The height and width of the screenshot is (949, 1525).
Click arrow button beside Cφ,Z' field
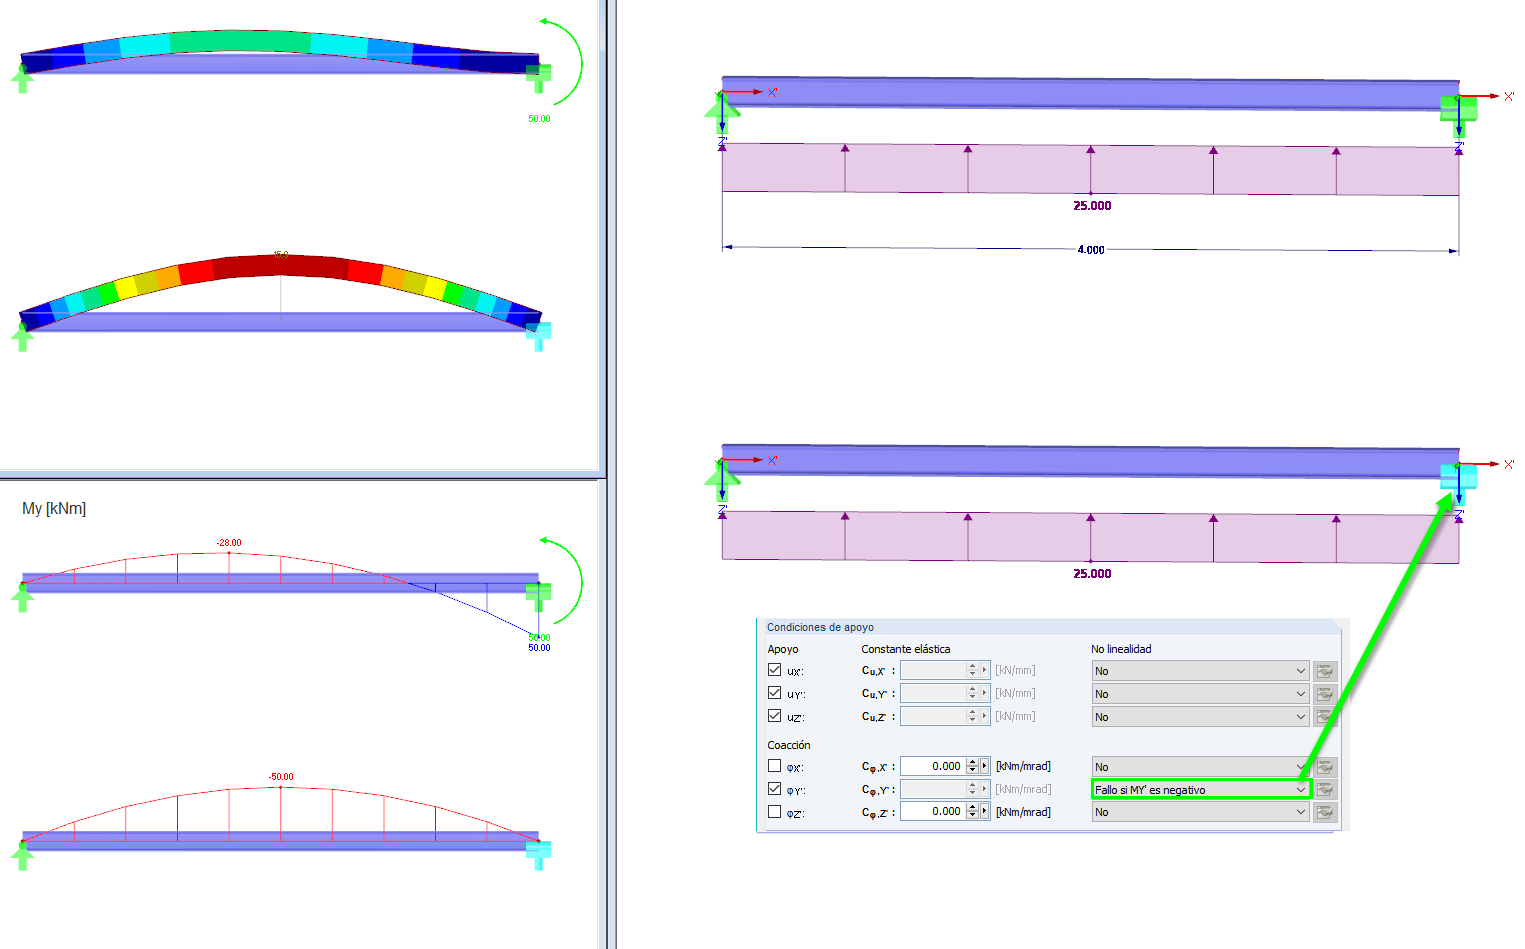click(985, 811)
